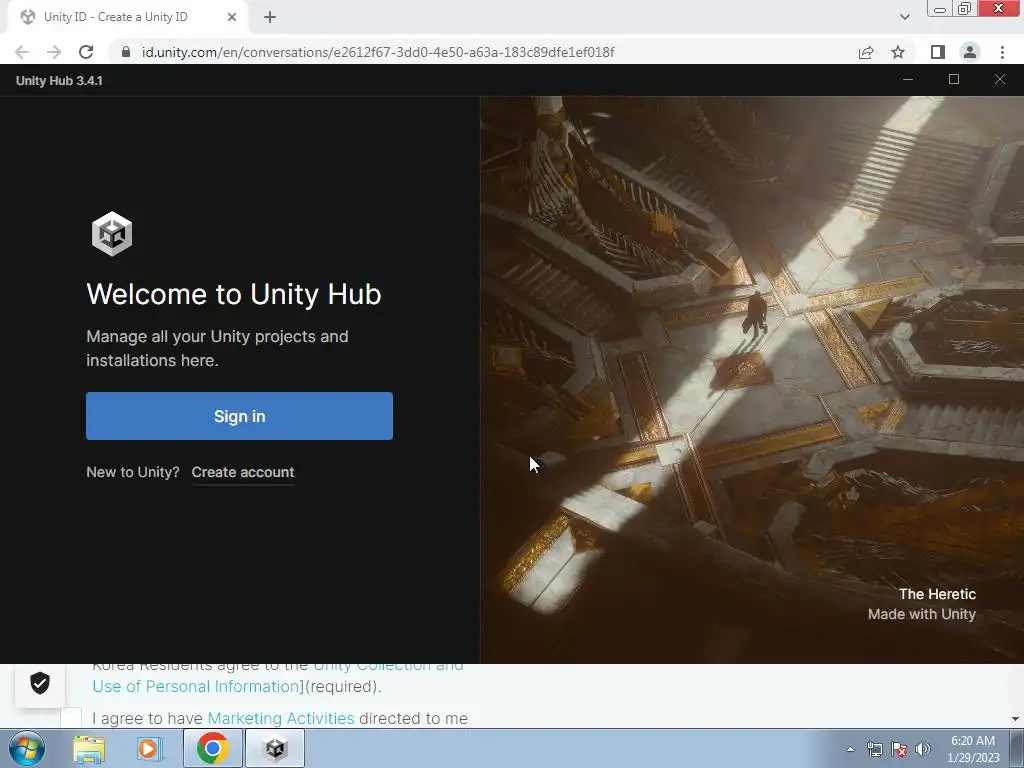Toggle Chrome side panel icon
1024x768 pixels.
pos(938,52)
